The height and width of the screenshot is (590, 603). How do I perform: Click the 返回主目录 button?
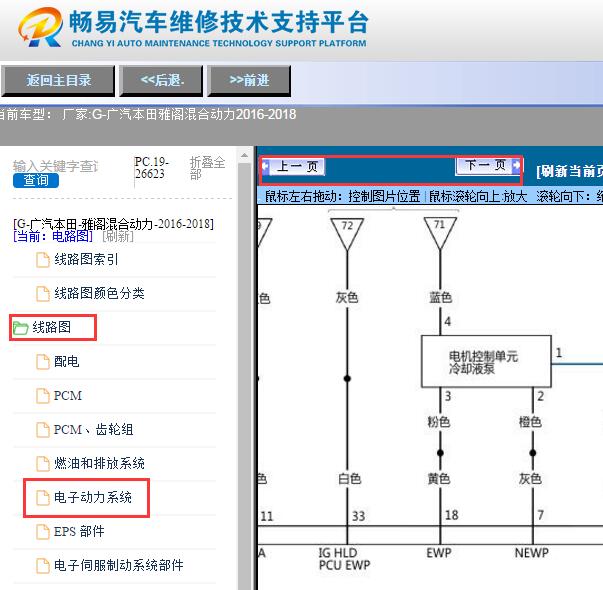click(x=58, y=80)
